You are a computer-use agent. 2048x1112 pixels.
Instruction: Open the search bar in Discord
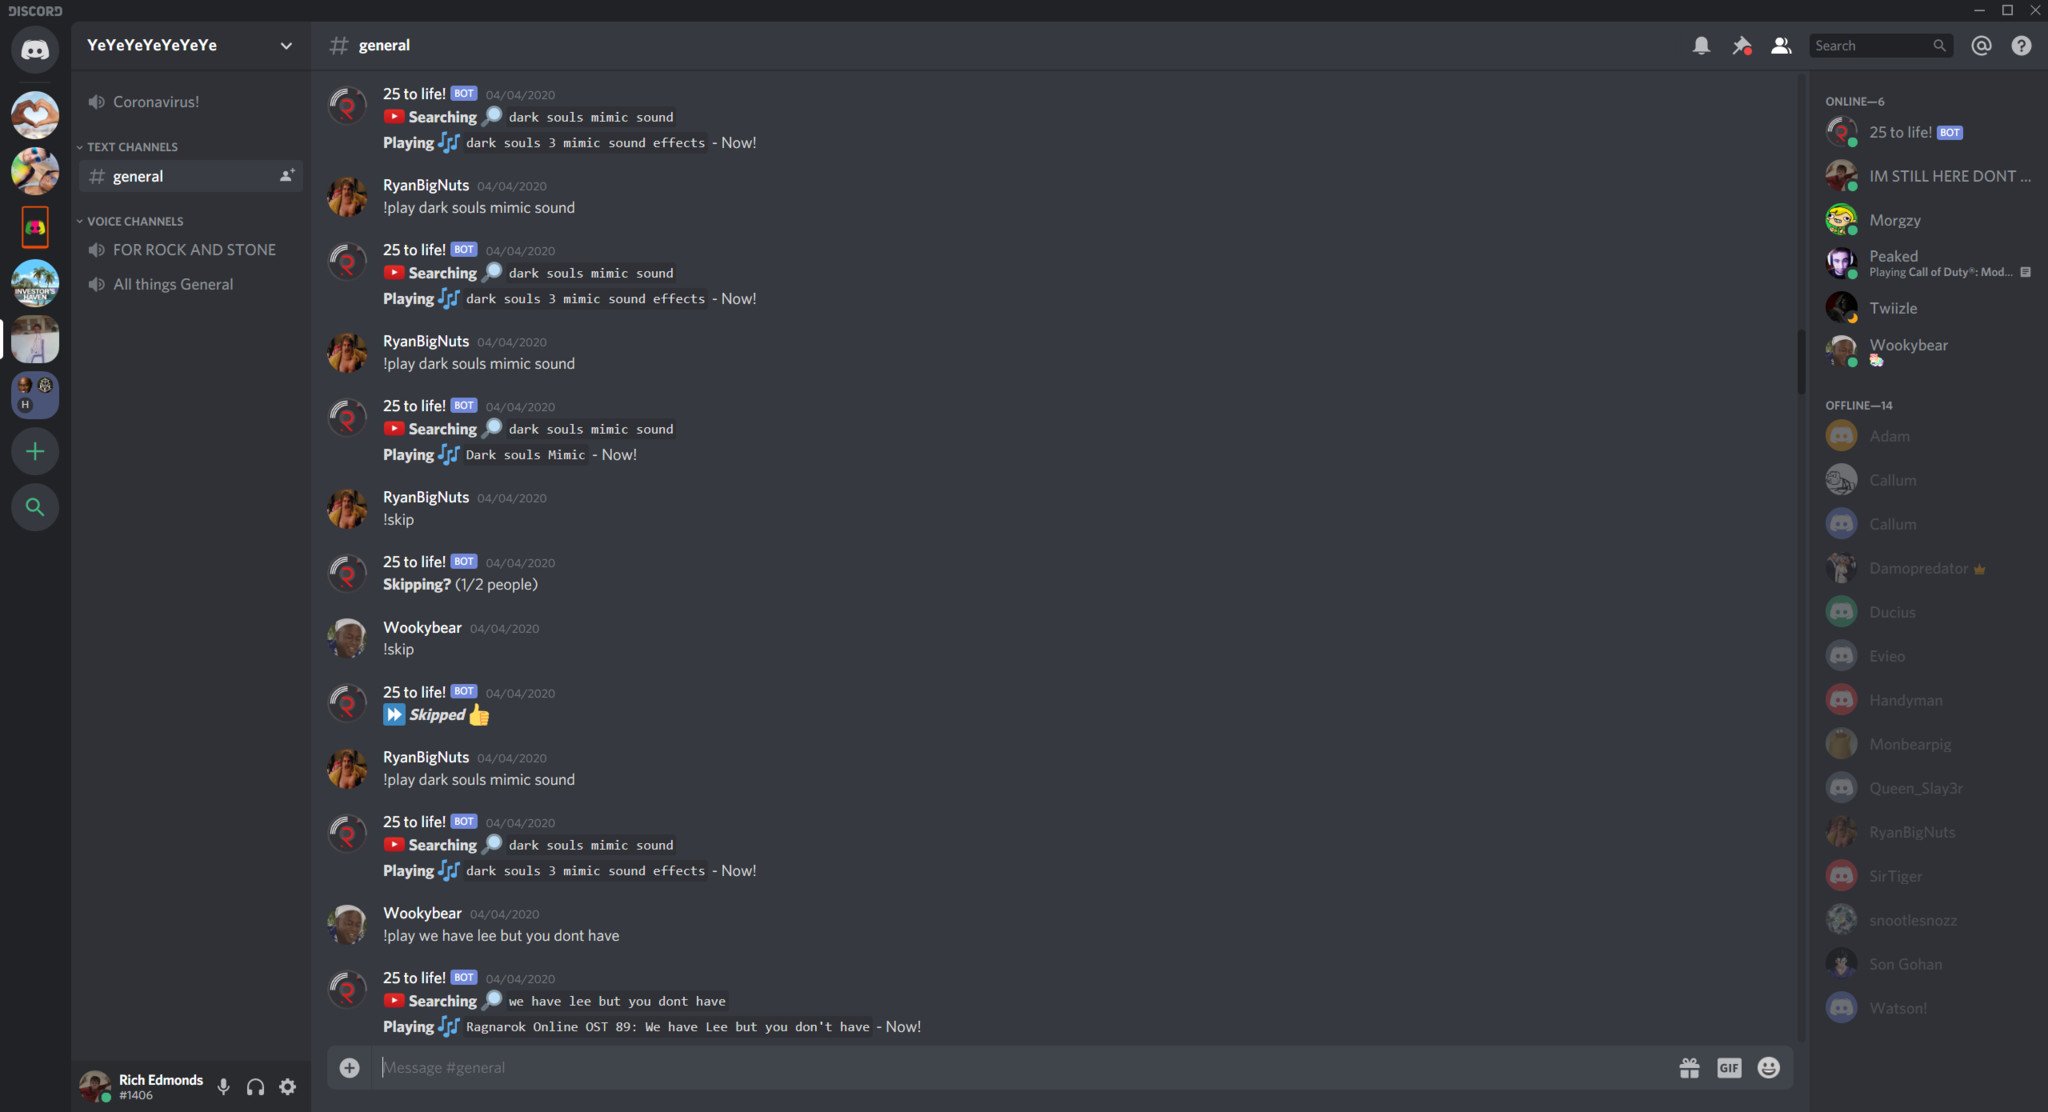1880,45
